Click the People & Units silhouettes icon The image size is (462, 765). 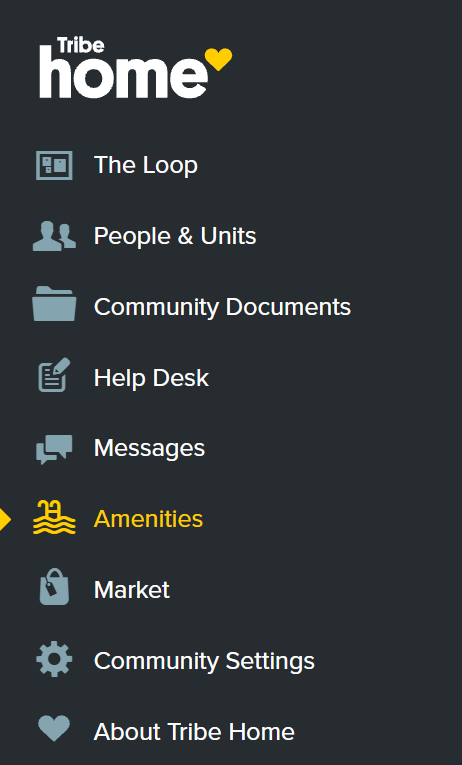click(x=54, y=236)
